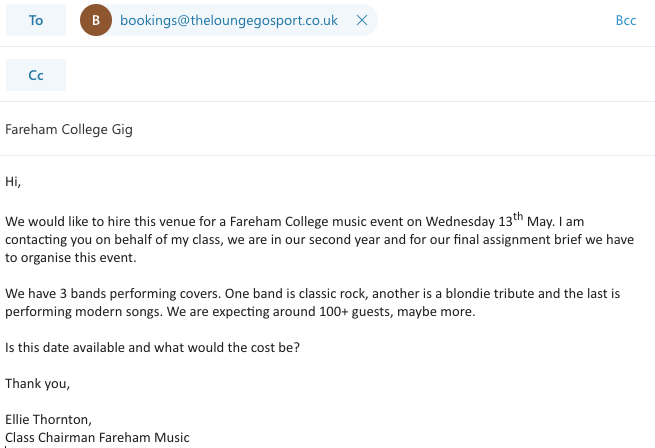Click the 'Ellie Thornton,' signature name
The image size is (655, 448).
pos(50,419)
